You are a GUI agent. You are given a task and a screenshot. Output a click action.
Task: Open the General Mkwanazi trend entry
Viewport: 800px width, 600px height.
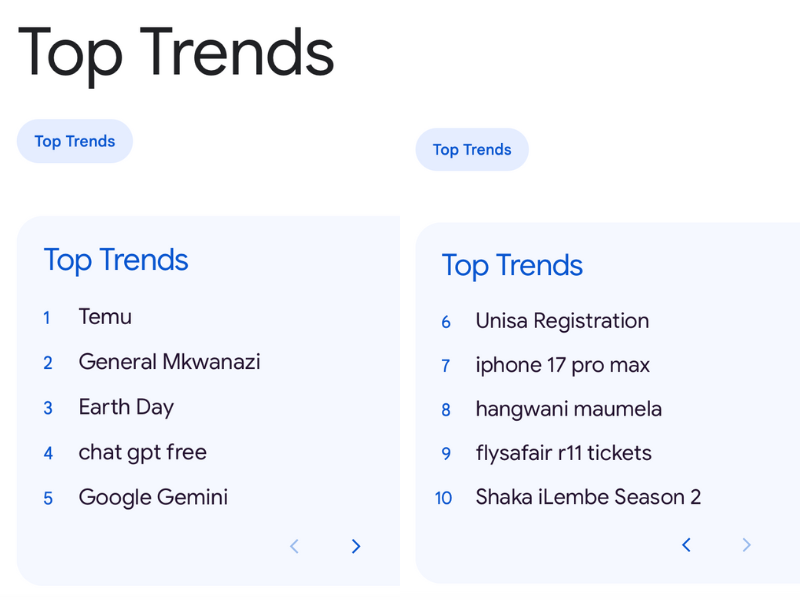(170, 362)
